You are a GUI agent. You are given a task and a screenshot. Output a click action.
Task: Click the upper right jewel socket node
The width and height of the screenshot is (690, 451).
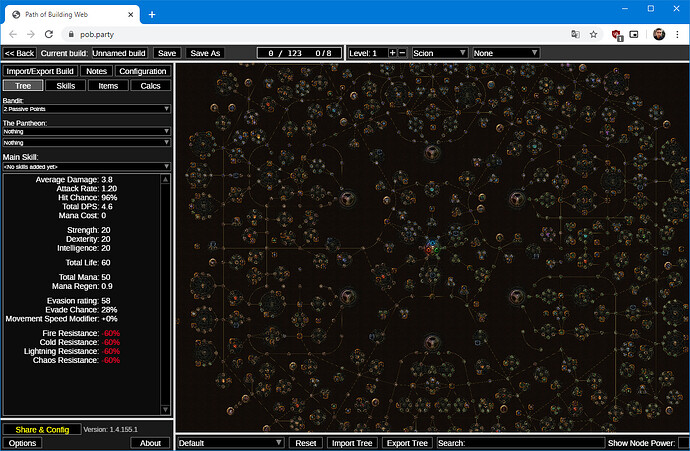(x=517, y=198)
